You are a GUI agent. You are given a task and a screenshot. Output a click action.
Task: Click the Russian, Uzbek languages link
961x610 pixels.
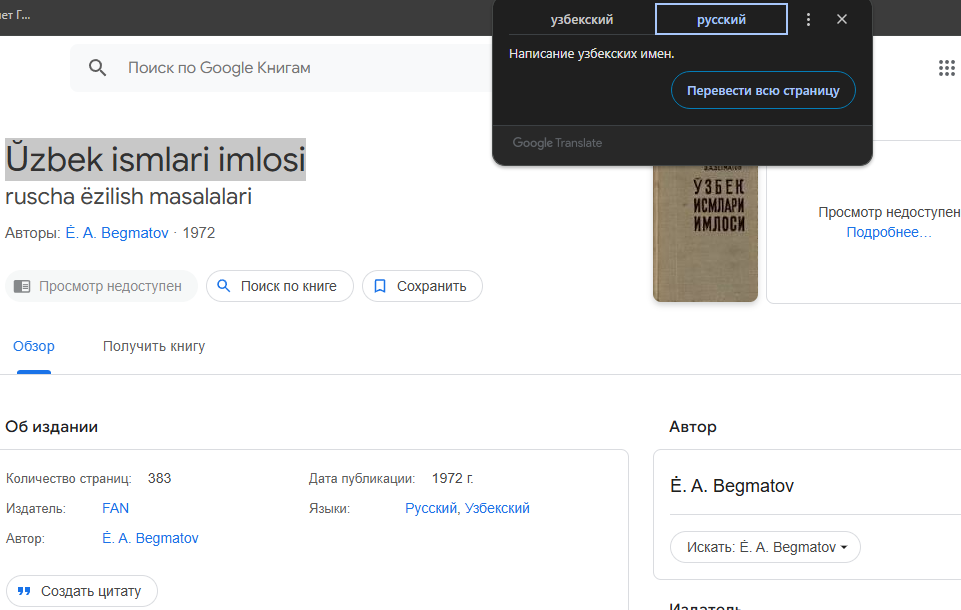pyautogui.click(x=467, y=508)
